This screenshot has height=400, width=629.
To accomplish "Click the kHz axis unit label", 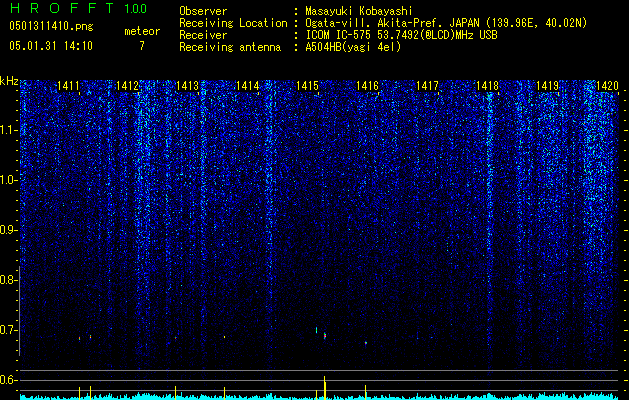I will tap(9, 81).
